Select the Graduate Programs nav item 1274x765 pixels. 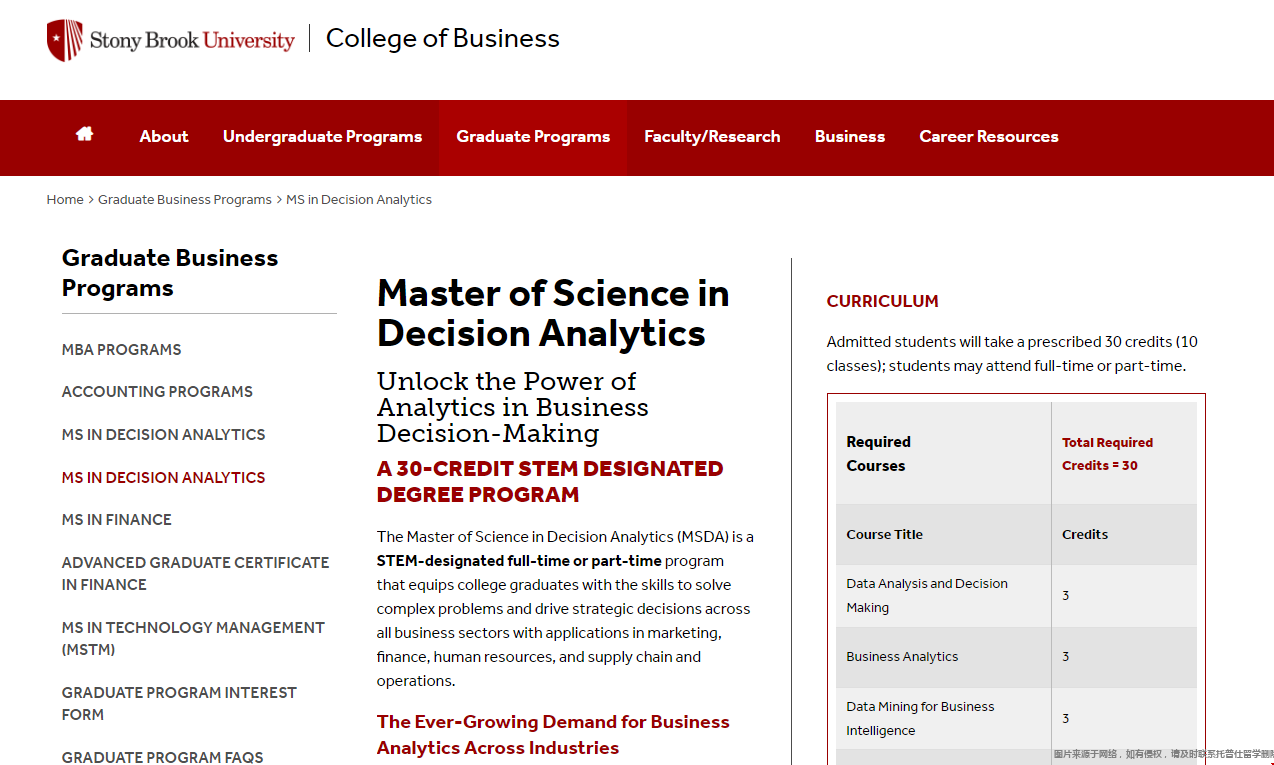tap(533, 137)
